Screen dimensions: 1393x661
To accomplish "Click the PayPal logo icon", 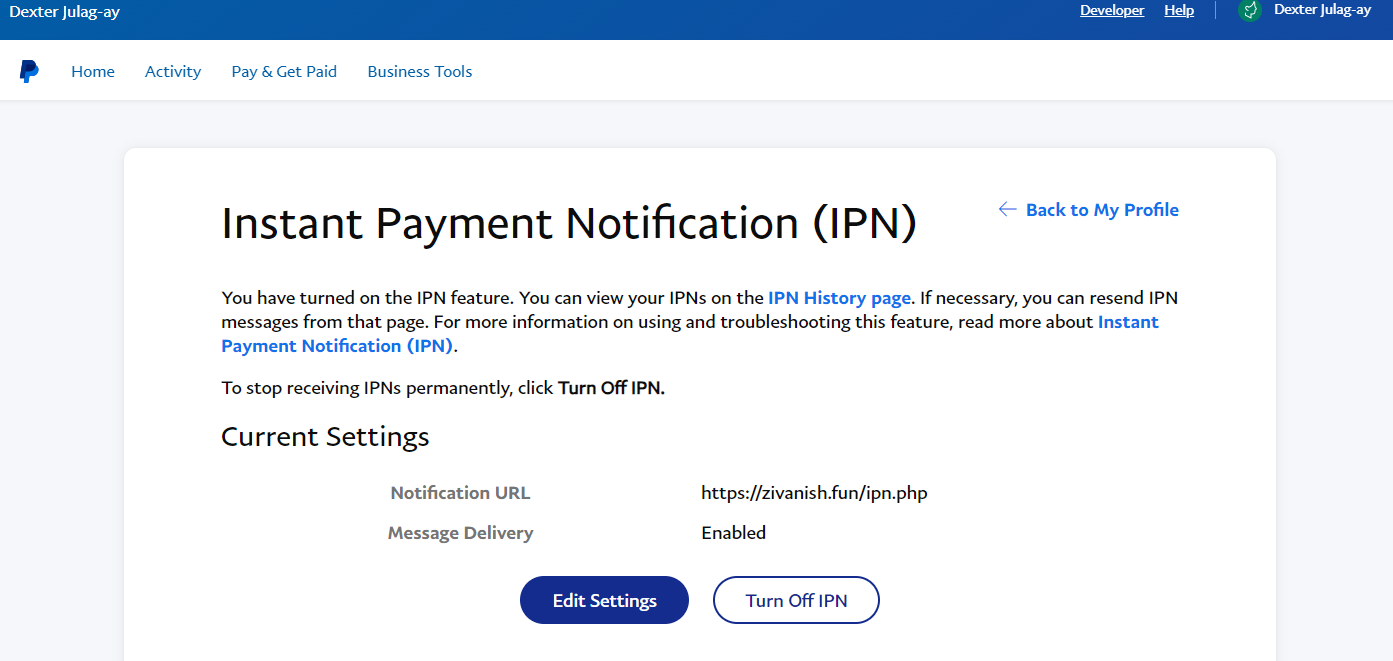I will coord(29,71).
